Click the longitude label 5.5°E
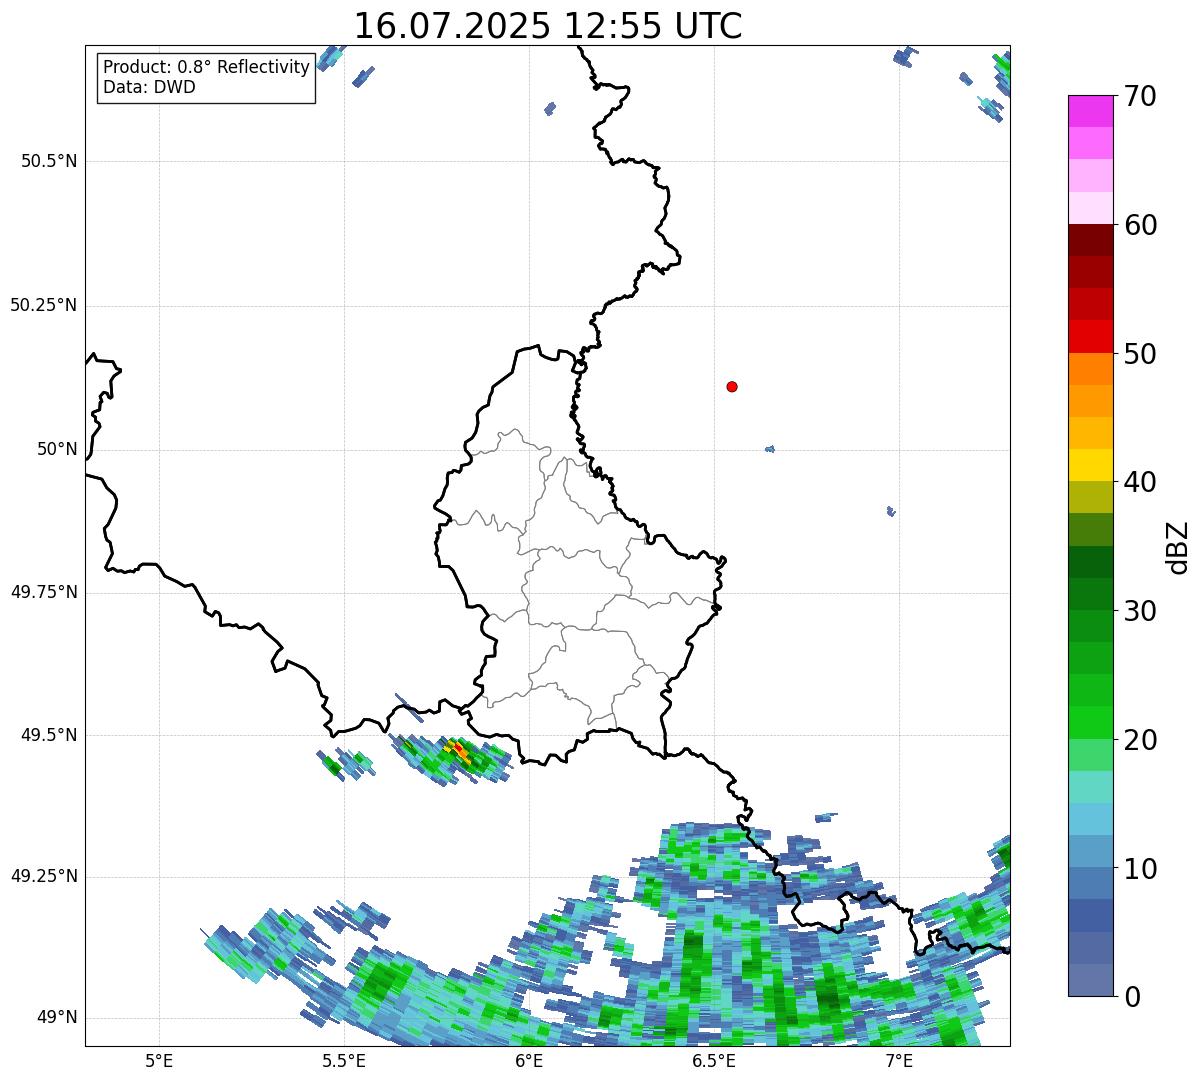The width and height of the screenshot is (1202, 1081). tap(344, 1061)
